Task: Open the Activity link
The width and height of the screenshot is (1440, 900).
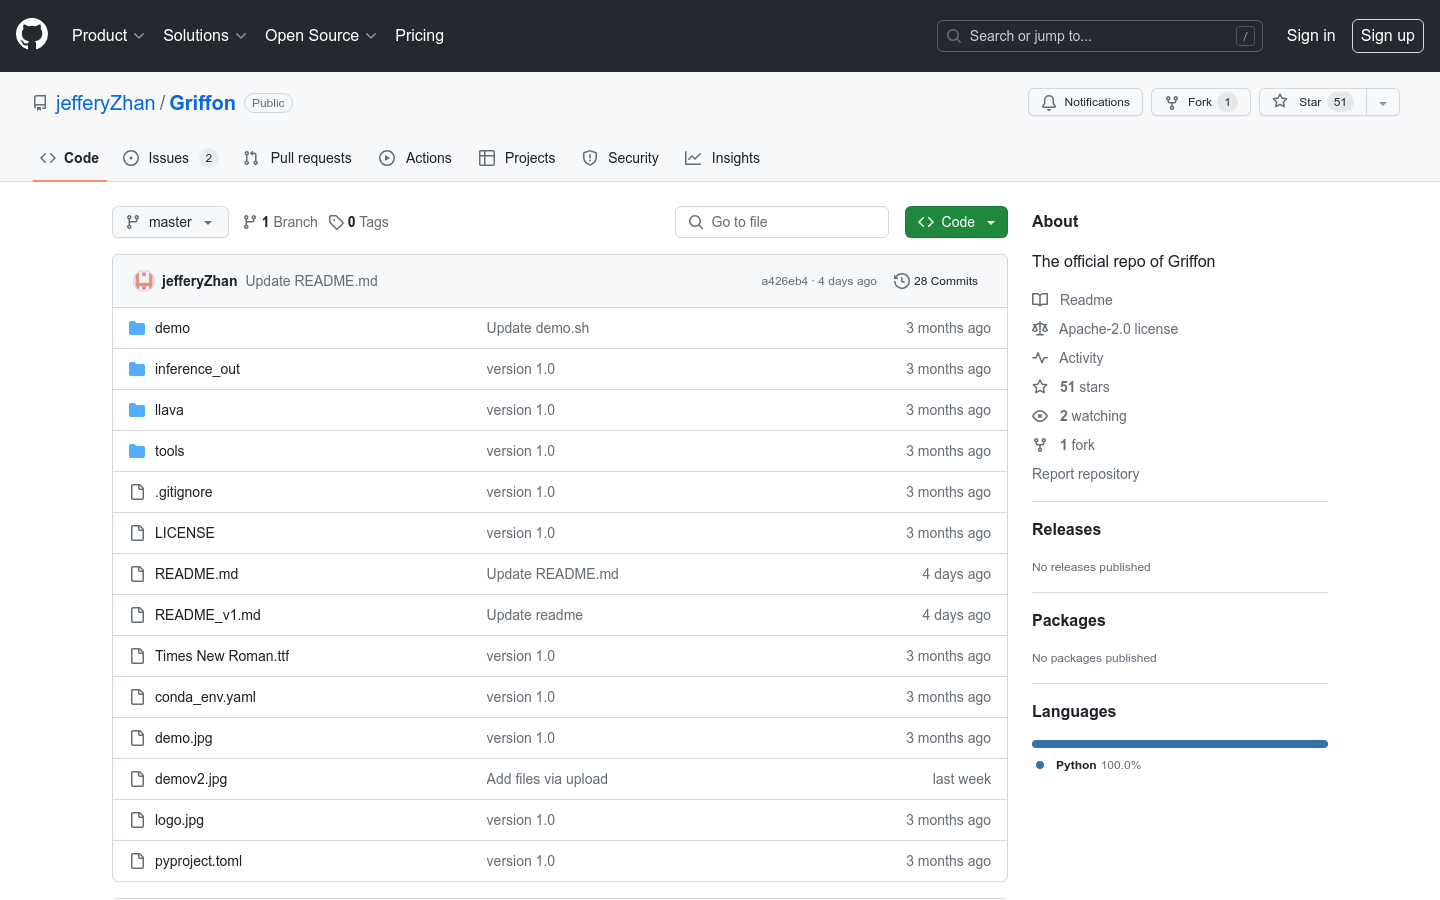Action: (x=1068, y=358)
